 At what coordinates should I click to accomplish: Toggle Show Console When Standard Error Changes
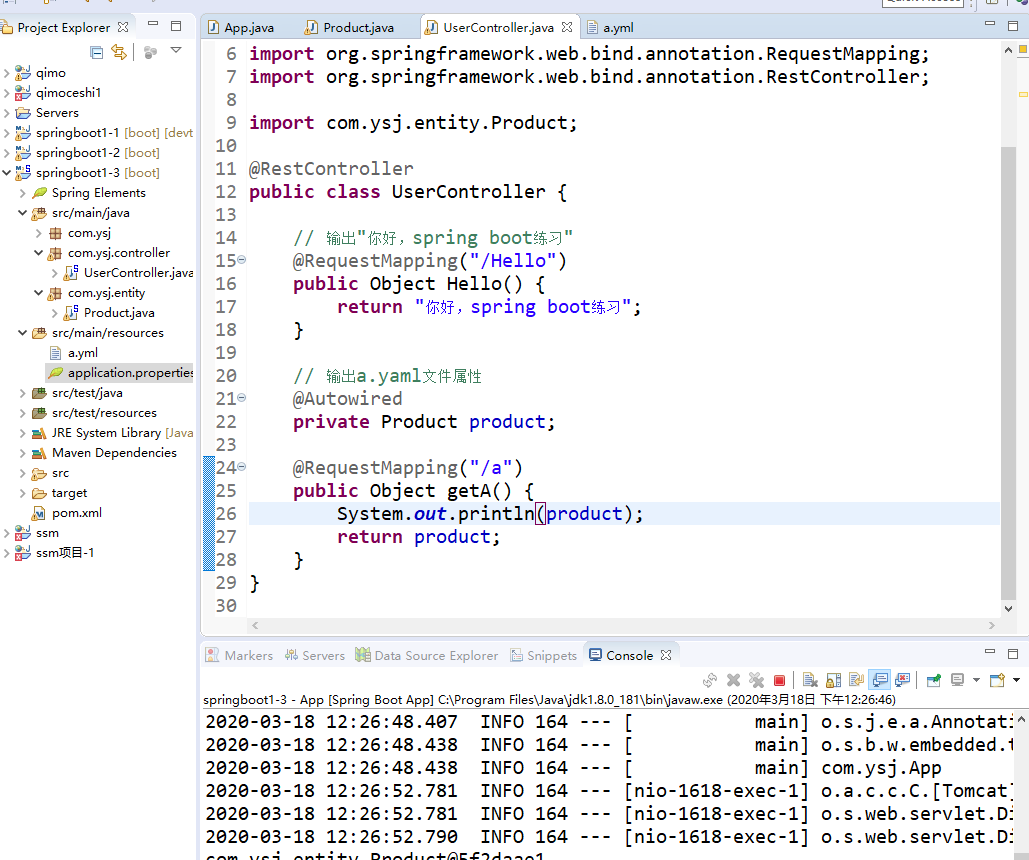tap(902, 680)
